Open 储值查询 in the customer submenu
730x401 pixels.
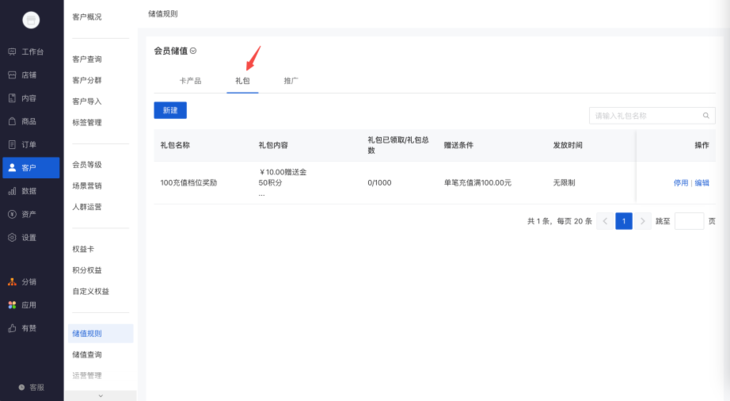click(87, 355)
